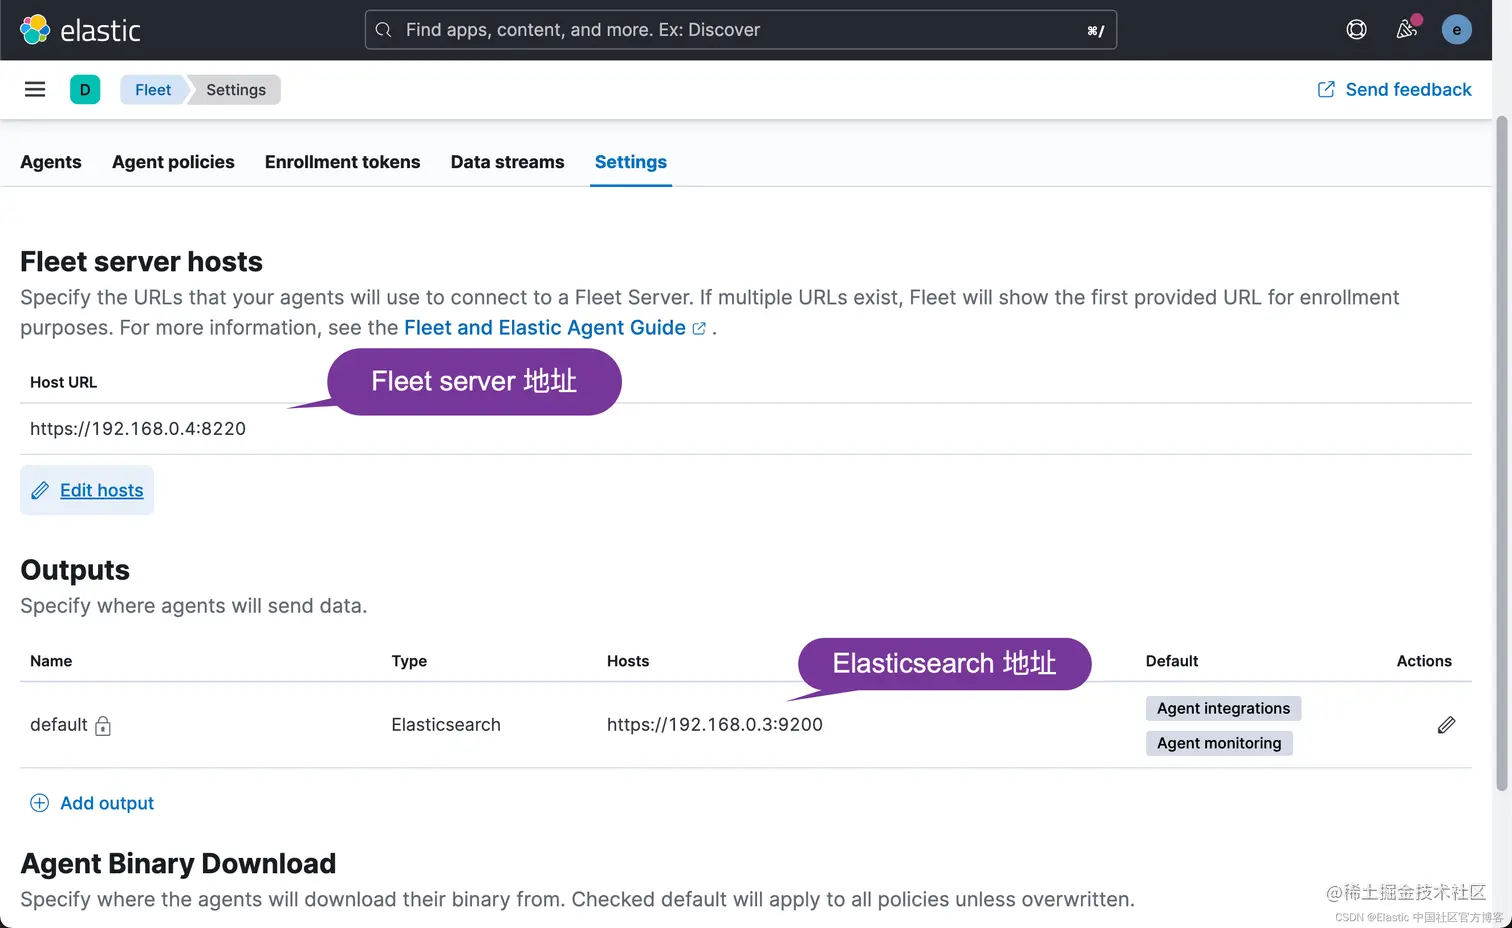Click the page vertical scrollbar
This screenshot has height=928, width=1512.
coord(1501,454)
